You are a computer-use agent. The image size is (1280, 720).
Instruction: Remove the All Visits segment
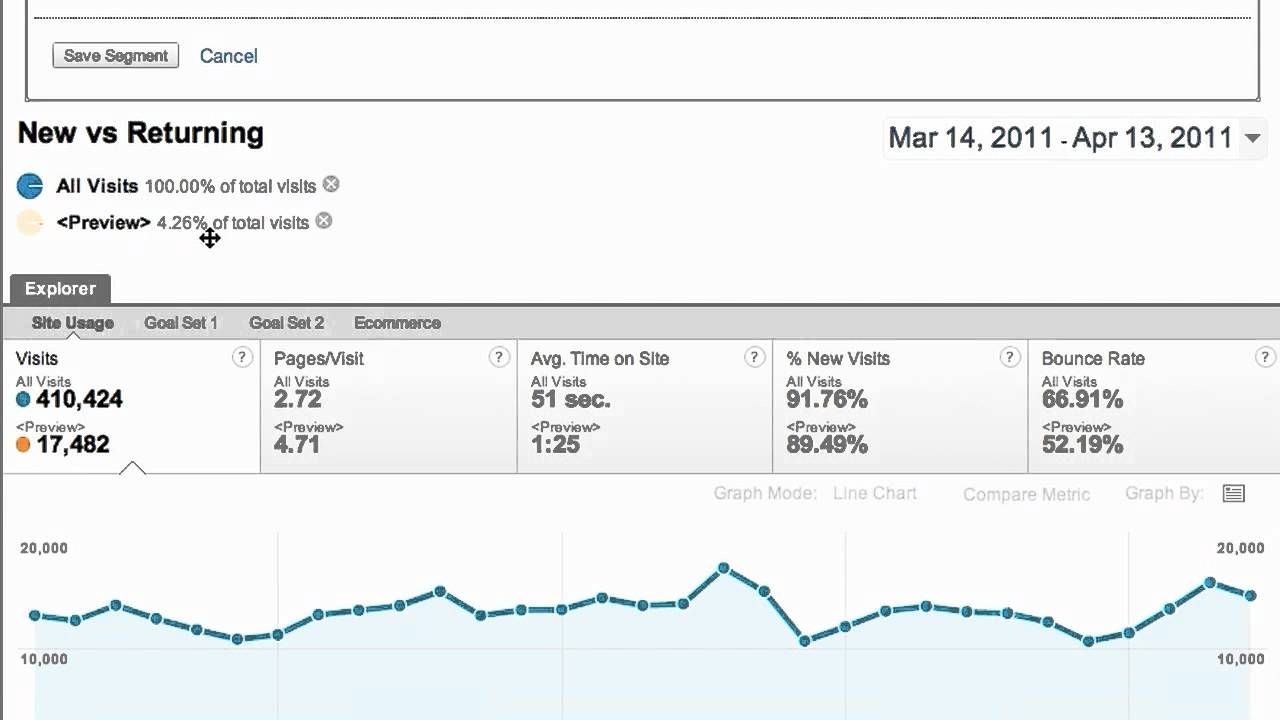click(331, 185)
